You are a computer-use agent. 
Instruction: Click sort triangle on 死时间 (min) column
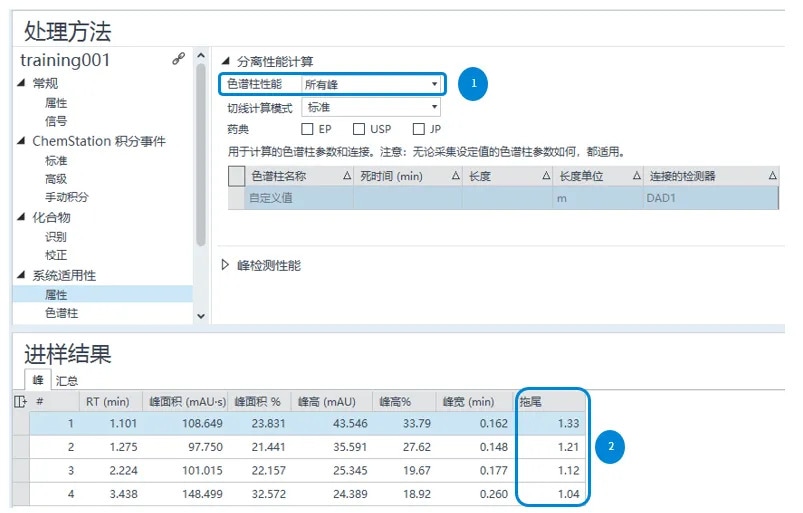point(455,176)
